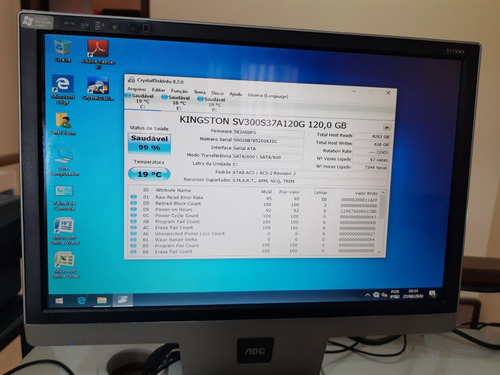Click the SMART list vertical scrollbar

pos(382,222)
